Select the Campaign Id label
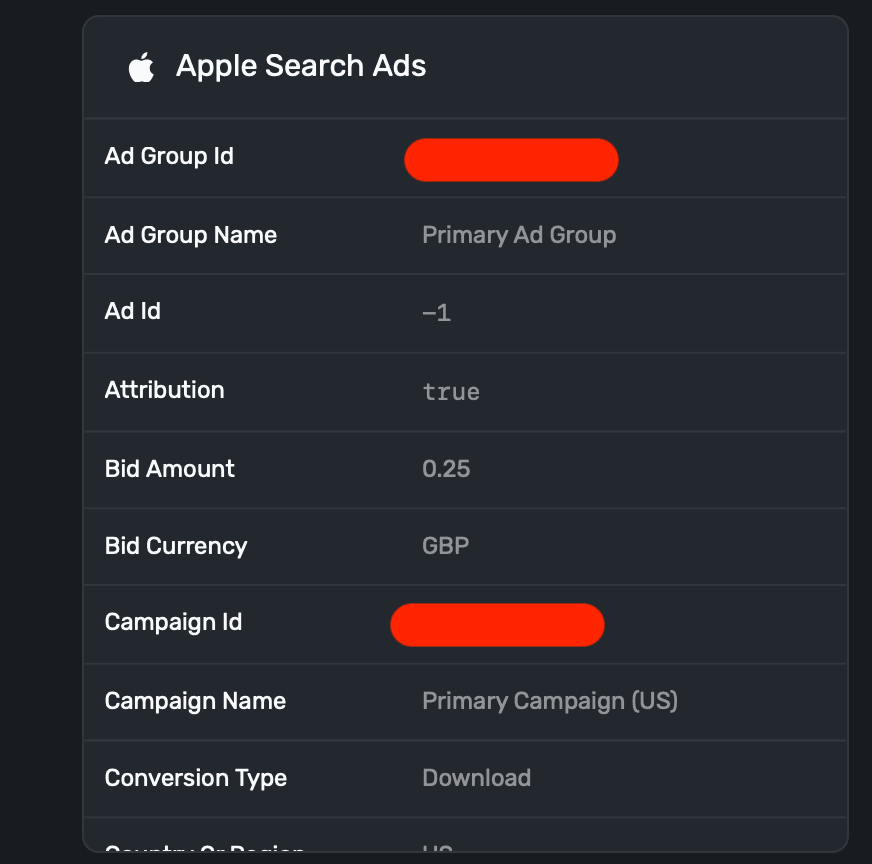 pyautogui.click(x=173, y=622)
